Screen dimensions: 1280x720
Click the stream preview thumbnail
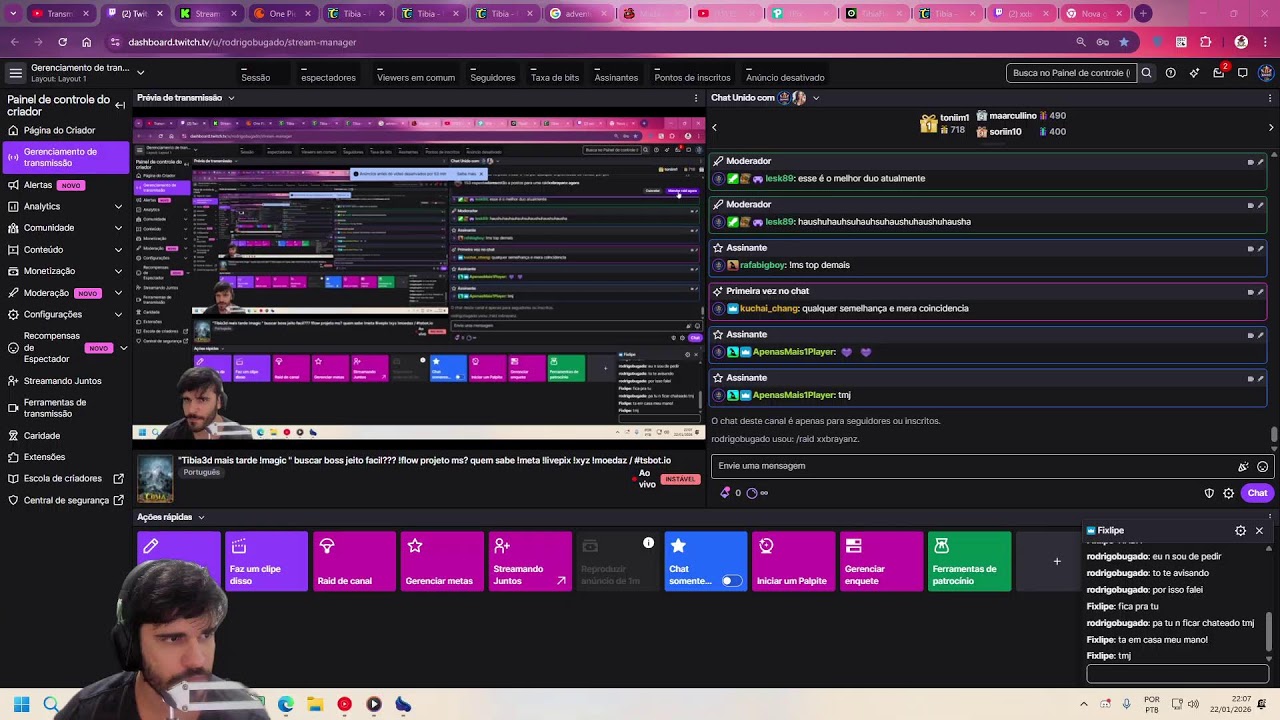pyautogui.click(x=419, y=279)
